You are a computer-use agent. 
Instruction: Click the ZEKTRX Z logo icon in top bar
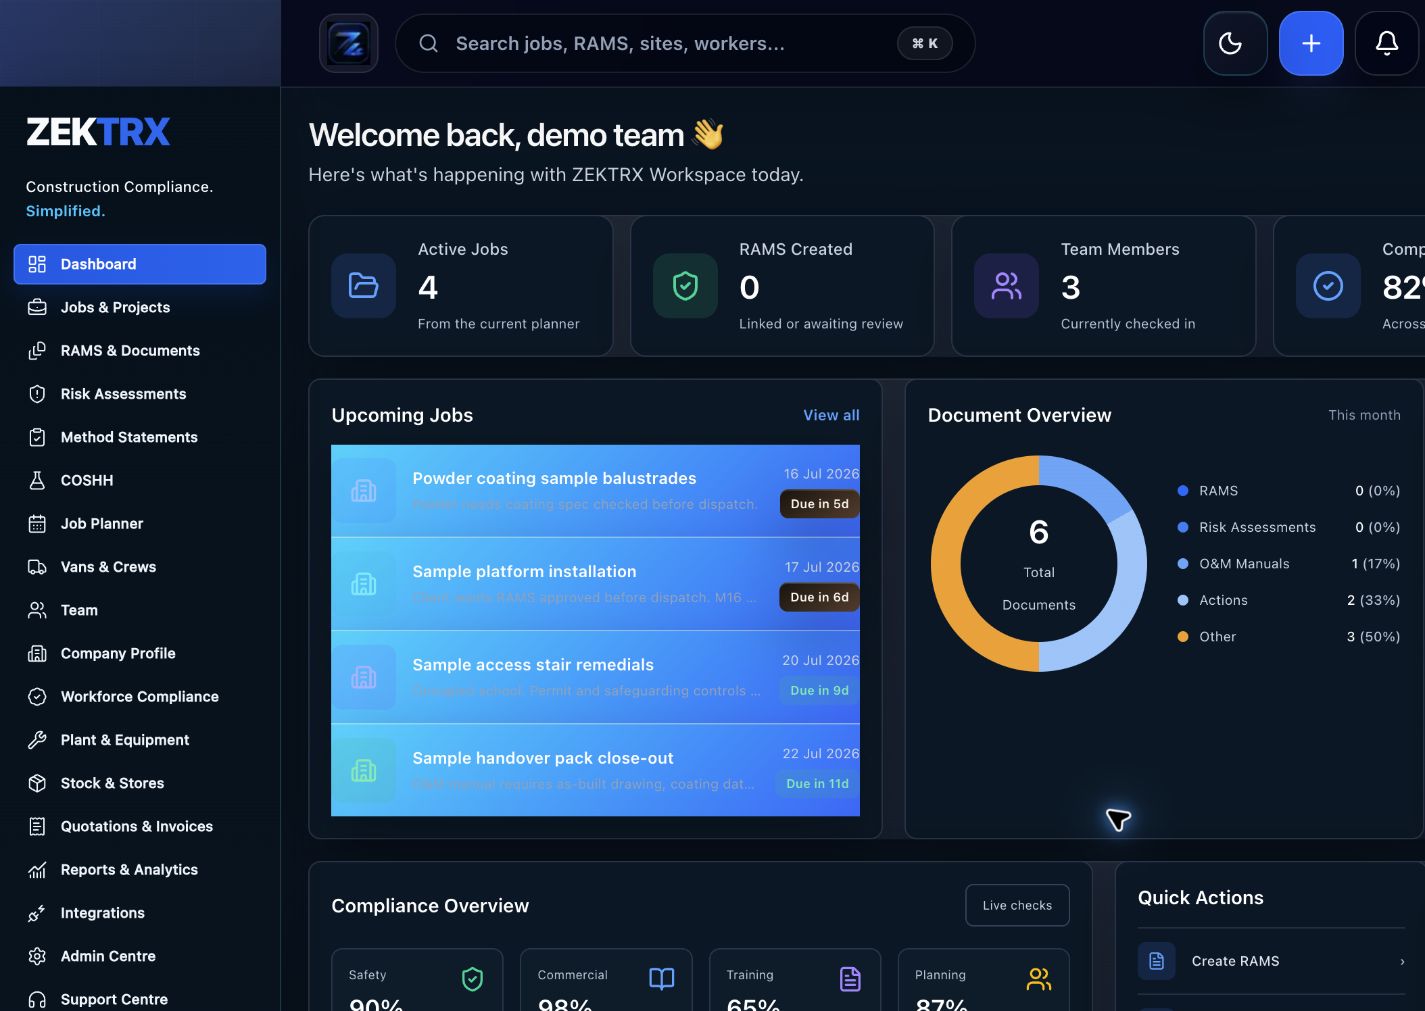click(x=349, y=43)
